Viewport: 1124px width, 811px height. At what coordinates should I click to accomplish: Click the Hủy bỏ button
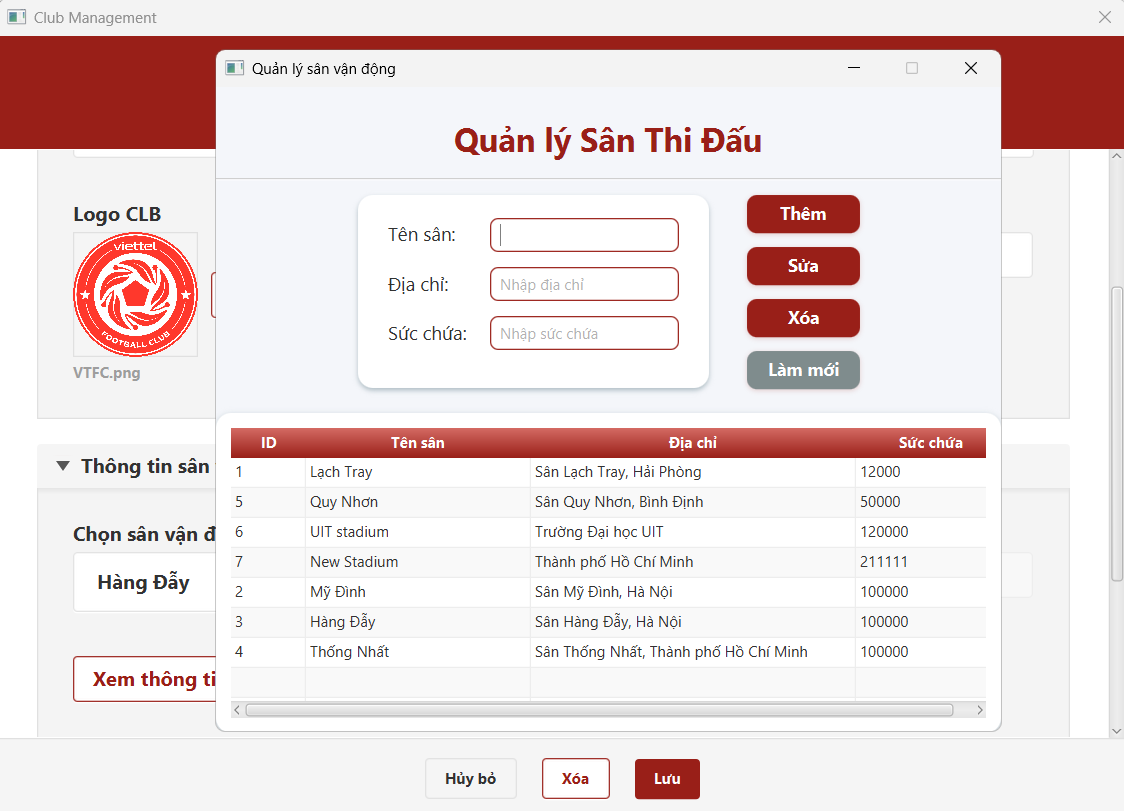pos(471,778)
